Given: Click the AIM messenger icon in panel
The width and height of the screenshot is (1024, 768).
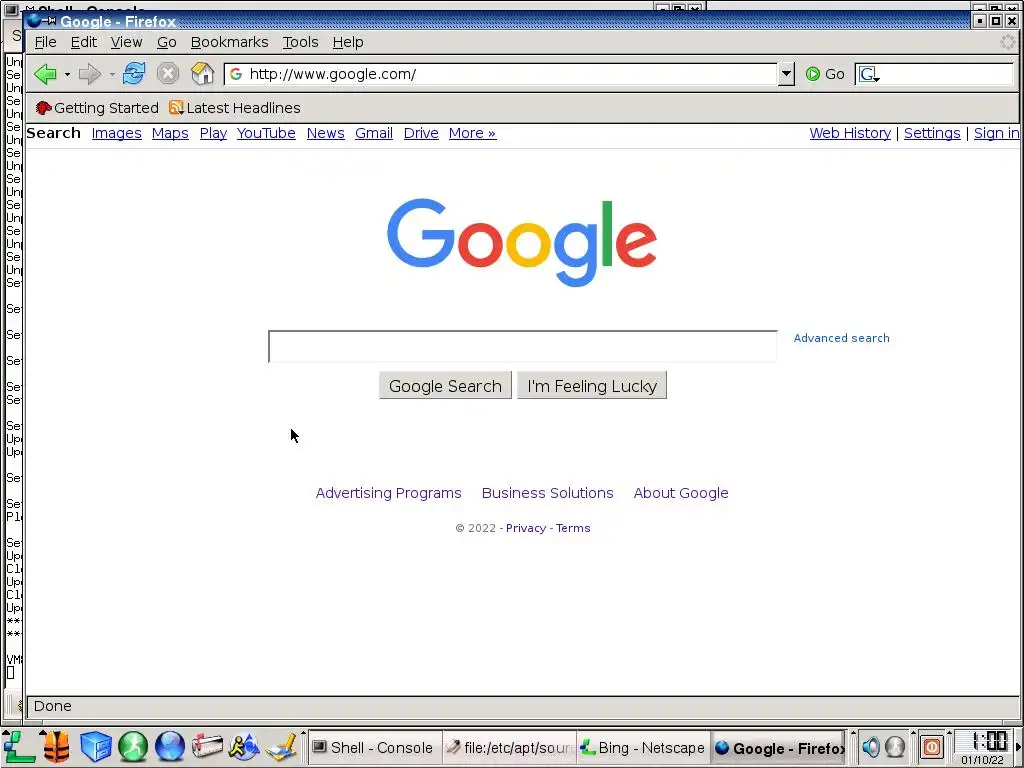Looking at the screenshot, I should (244, 747).
